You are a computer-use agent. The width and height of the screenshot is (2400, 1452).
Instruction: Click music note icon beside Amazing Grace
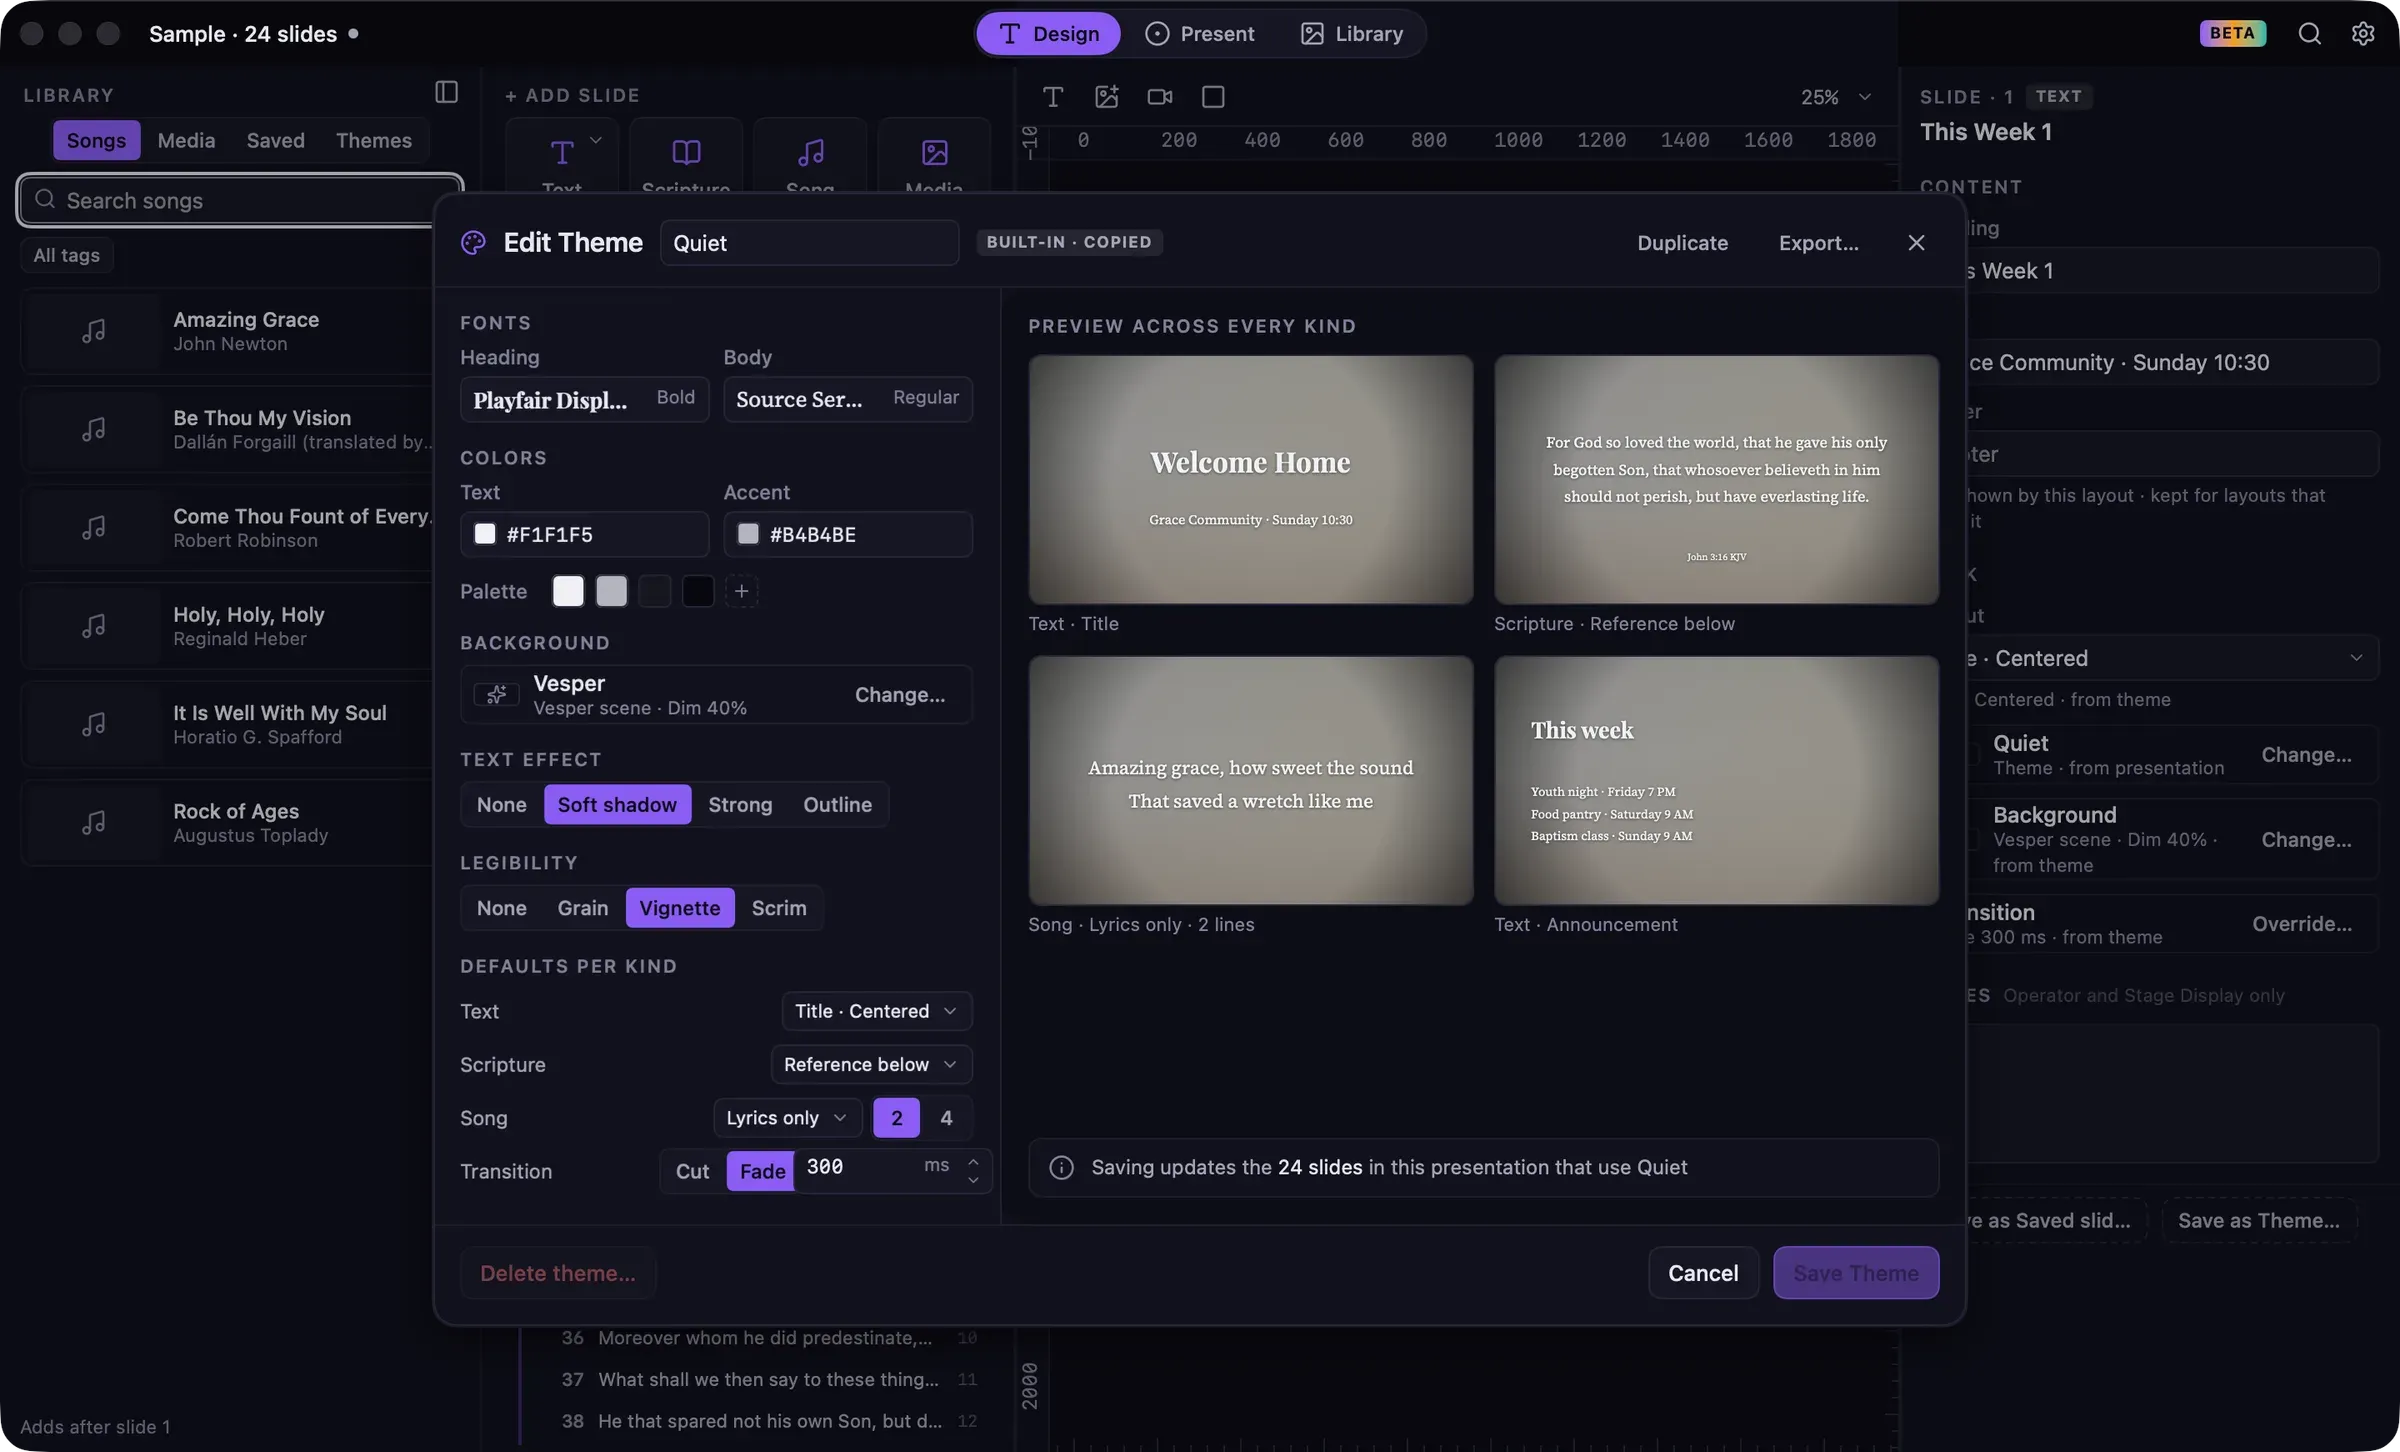coord(93,331)
